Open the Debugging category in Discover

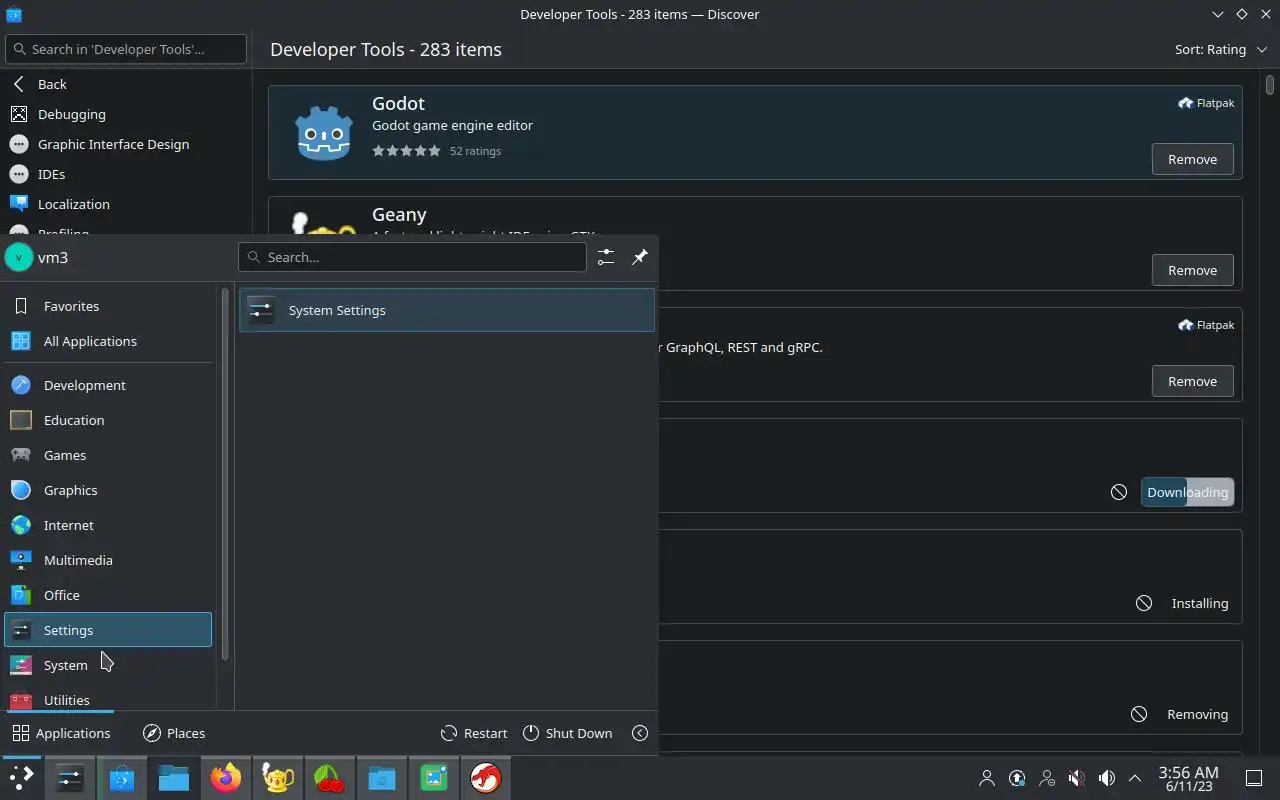[x=126, y=114]
